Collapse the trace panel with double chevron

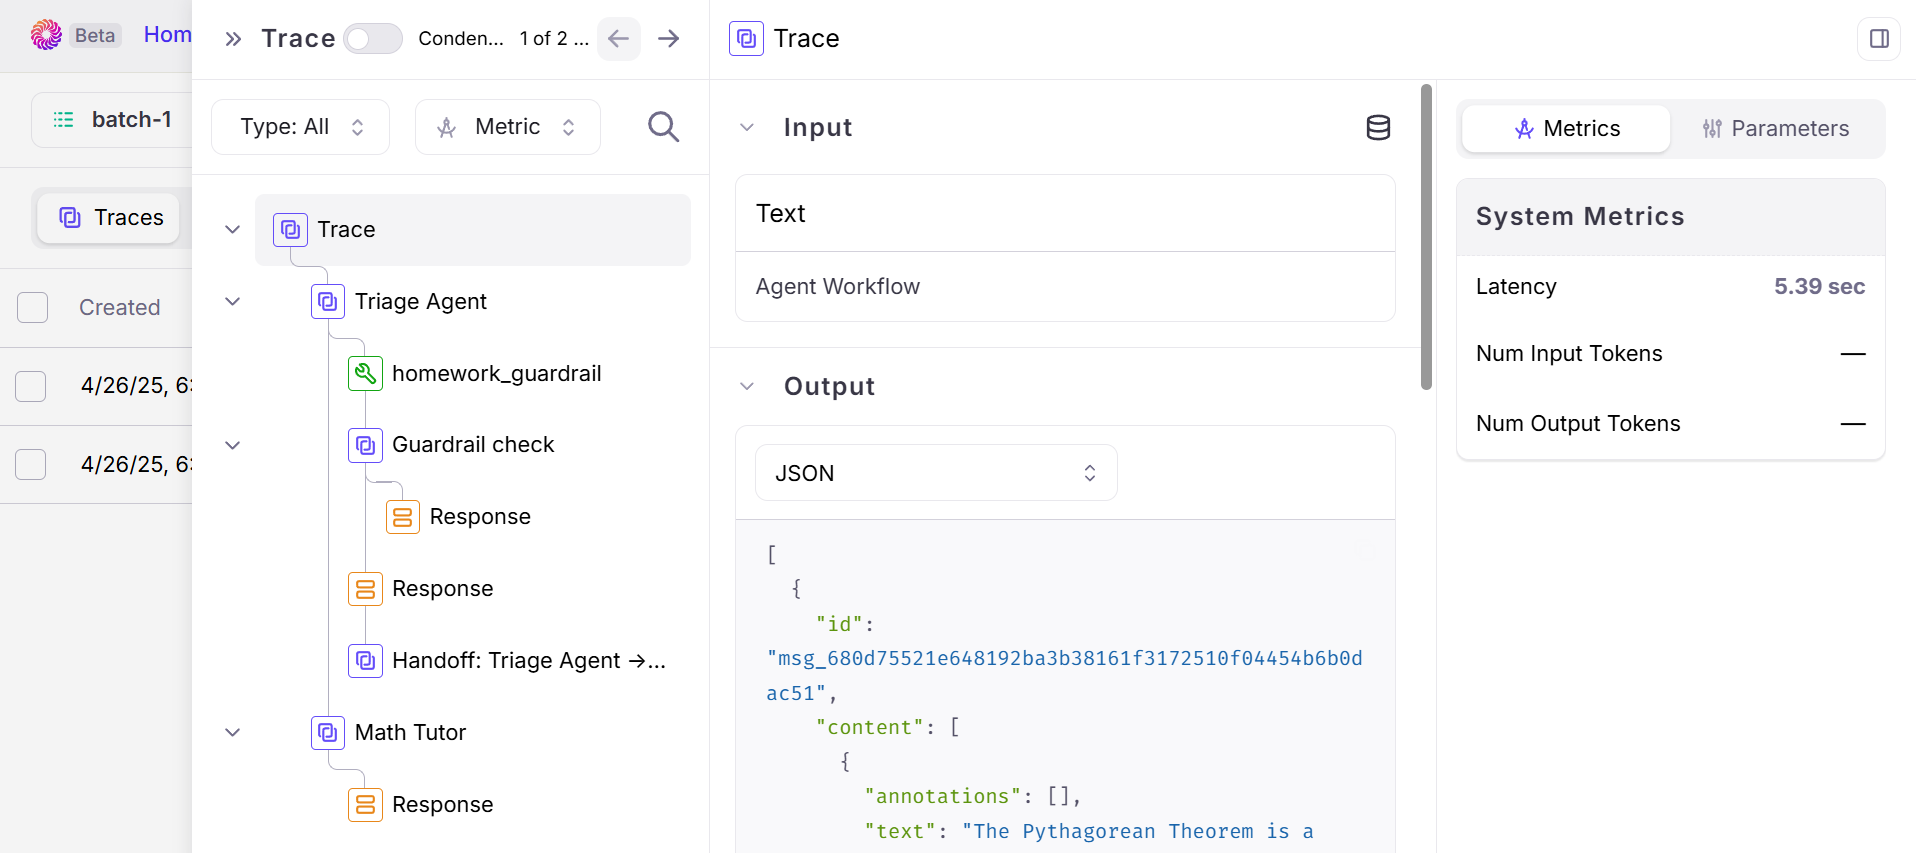coord(233,39)
